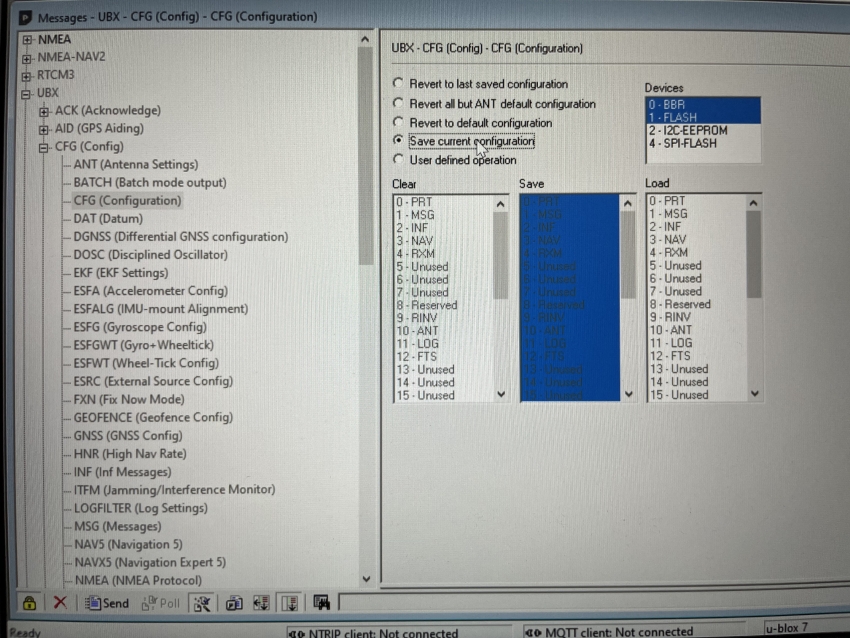Select 0 - PRT in Clear list
This screenshot has height=638, width=850.
pos(443,202)
